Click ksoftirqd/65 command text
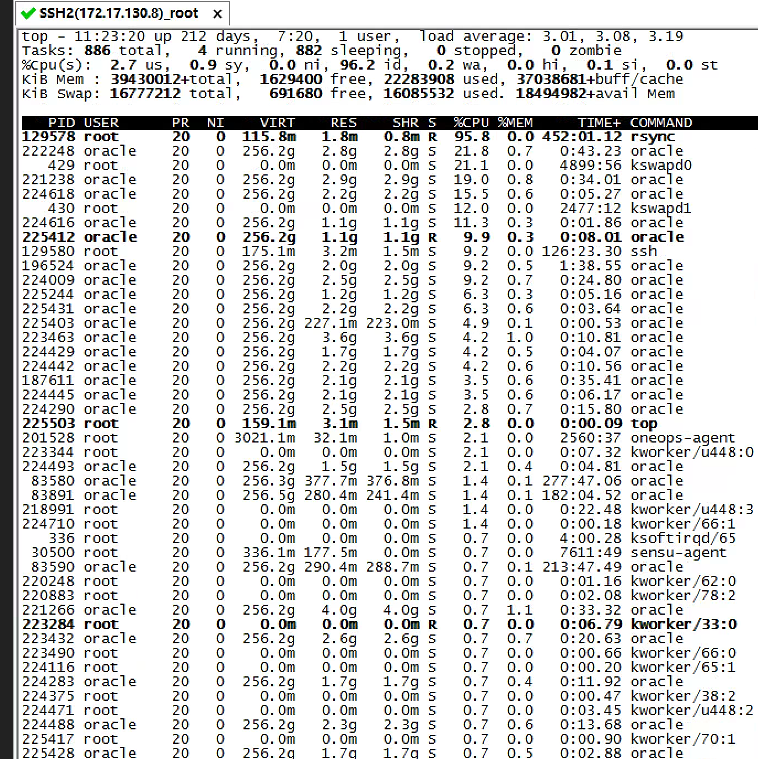758x759 pixels. pyautogui.click(x=683, y=538)
